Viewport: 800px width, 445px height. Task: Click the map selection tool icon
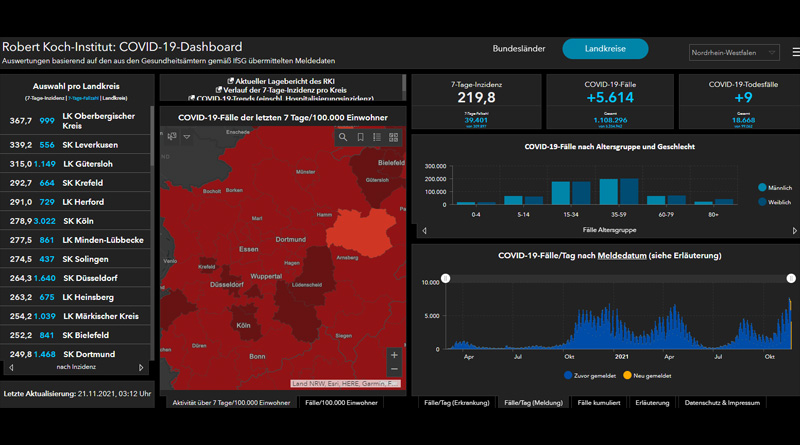click(172, 136)
